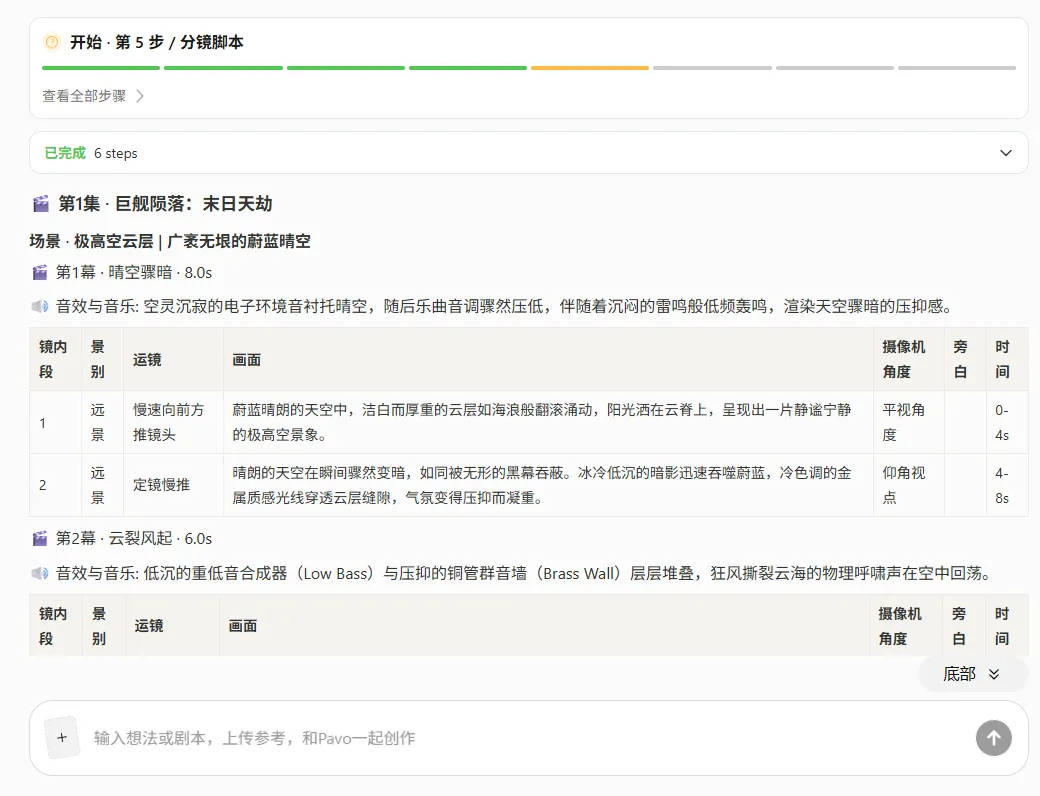The height and width of the screenshot is (796, 1040).
Task: Click the 开始 · 第 5 步 / 分镜脚本 heading
Action: pyautogui.click(x=157, y=42)
